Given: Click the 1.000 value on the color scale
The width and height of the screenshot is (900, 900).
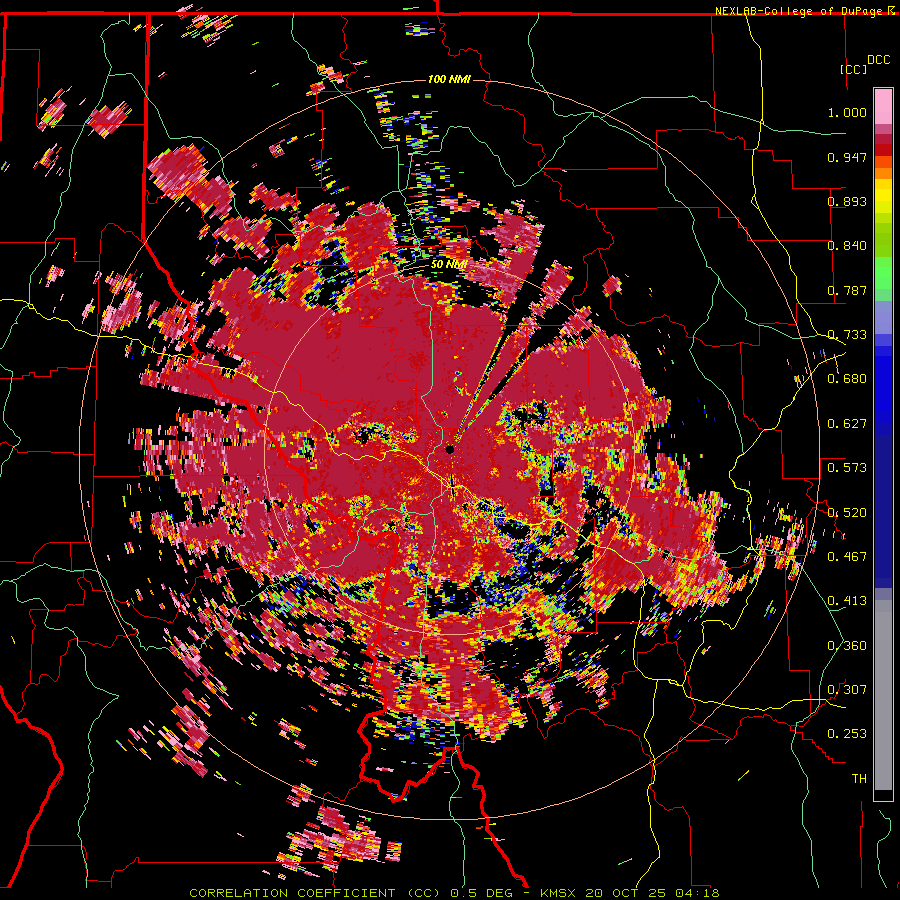Looking at the screenshot, I should coord(847,112).
